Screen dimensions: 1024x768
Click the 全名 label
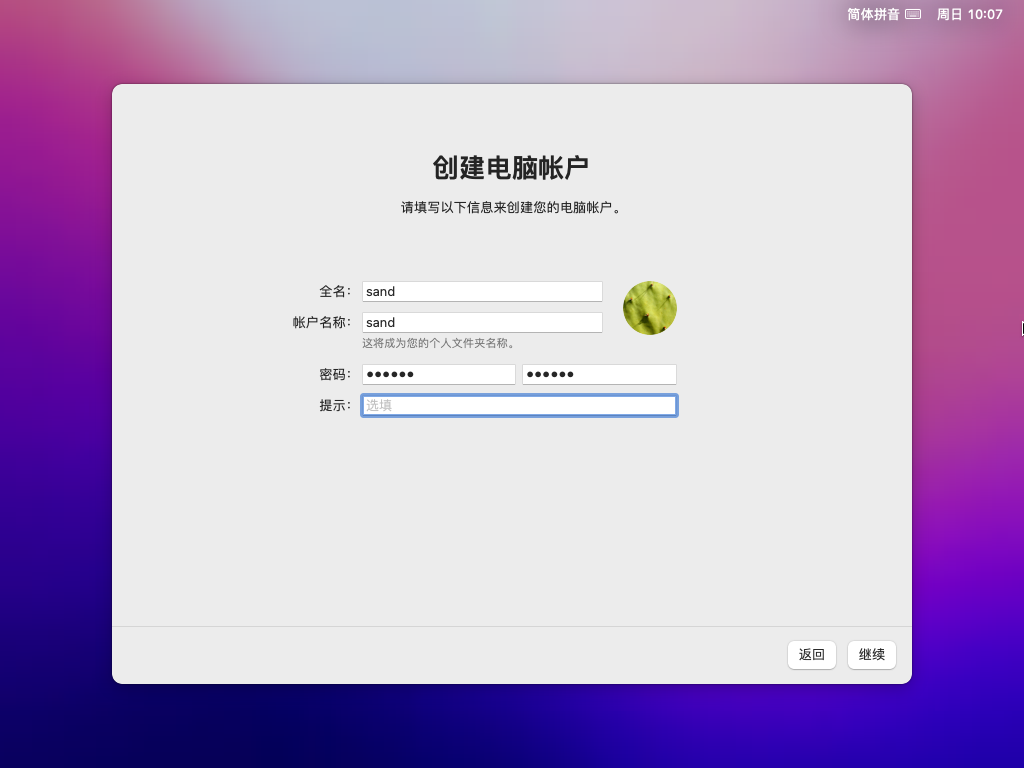334,292
